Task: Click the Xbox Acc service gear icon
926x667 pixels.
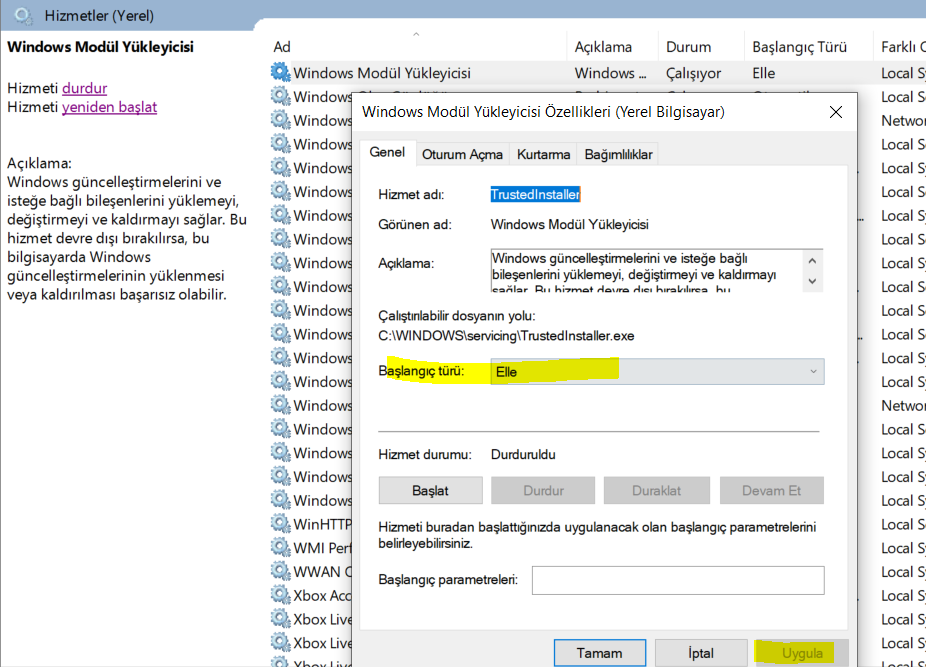Action: tap(281, 594)
